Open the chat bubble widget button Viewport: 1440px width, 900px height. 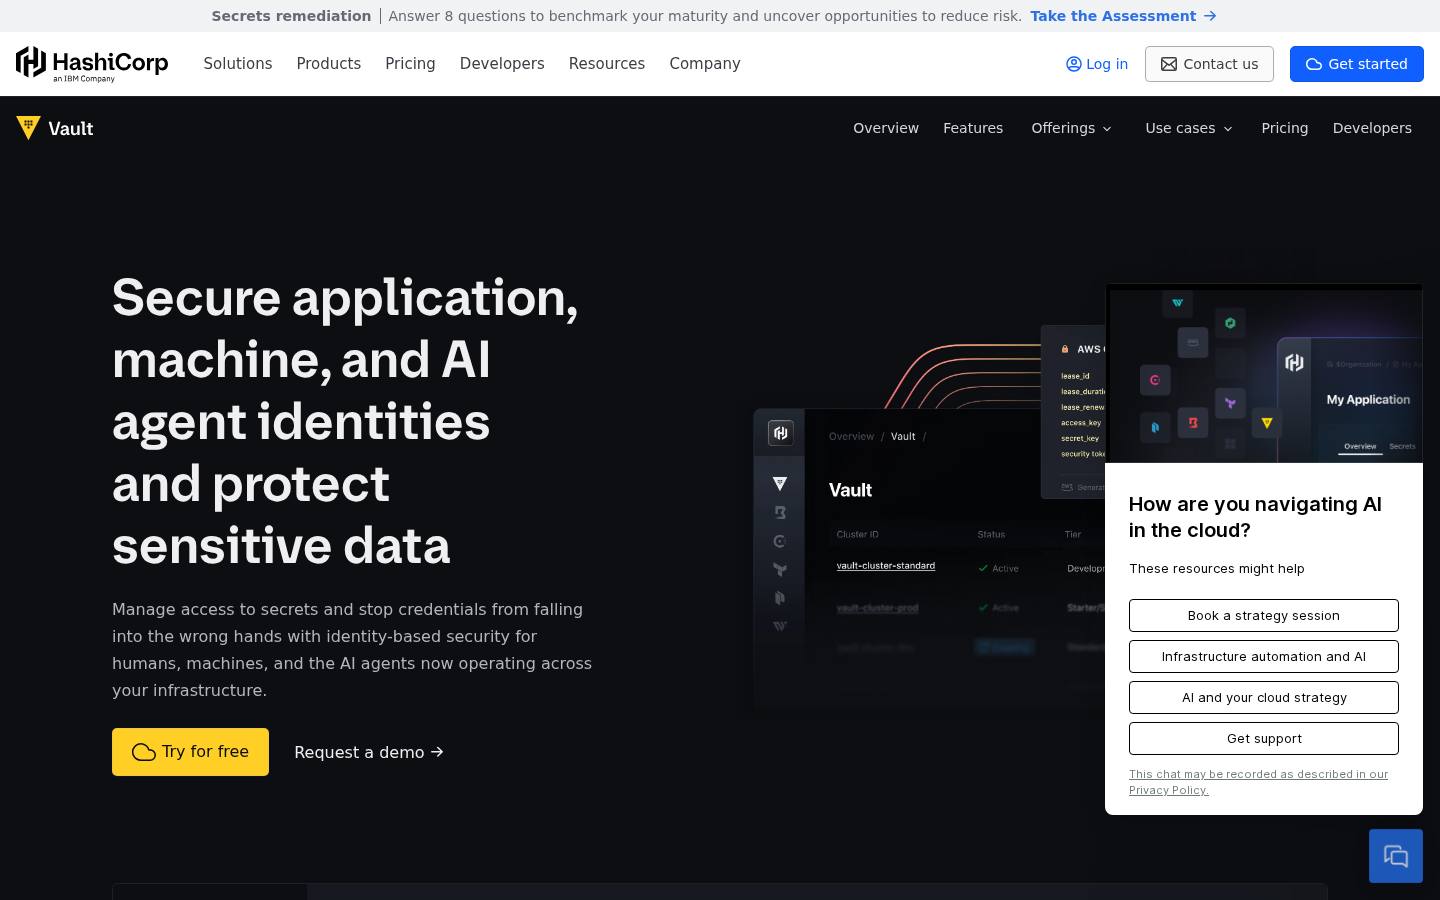[x=1396, y=856]
